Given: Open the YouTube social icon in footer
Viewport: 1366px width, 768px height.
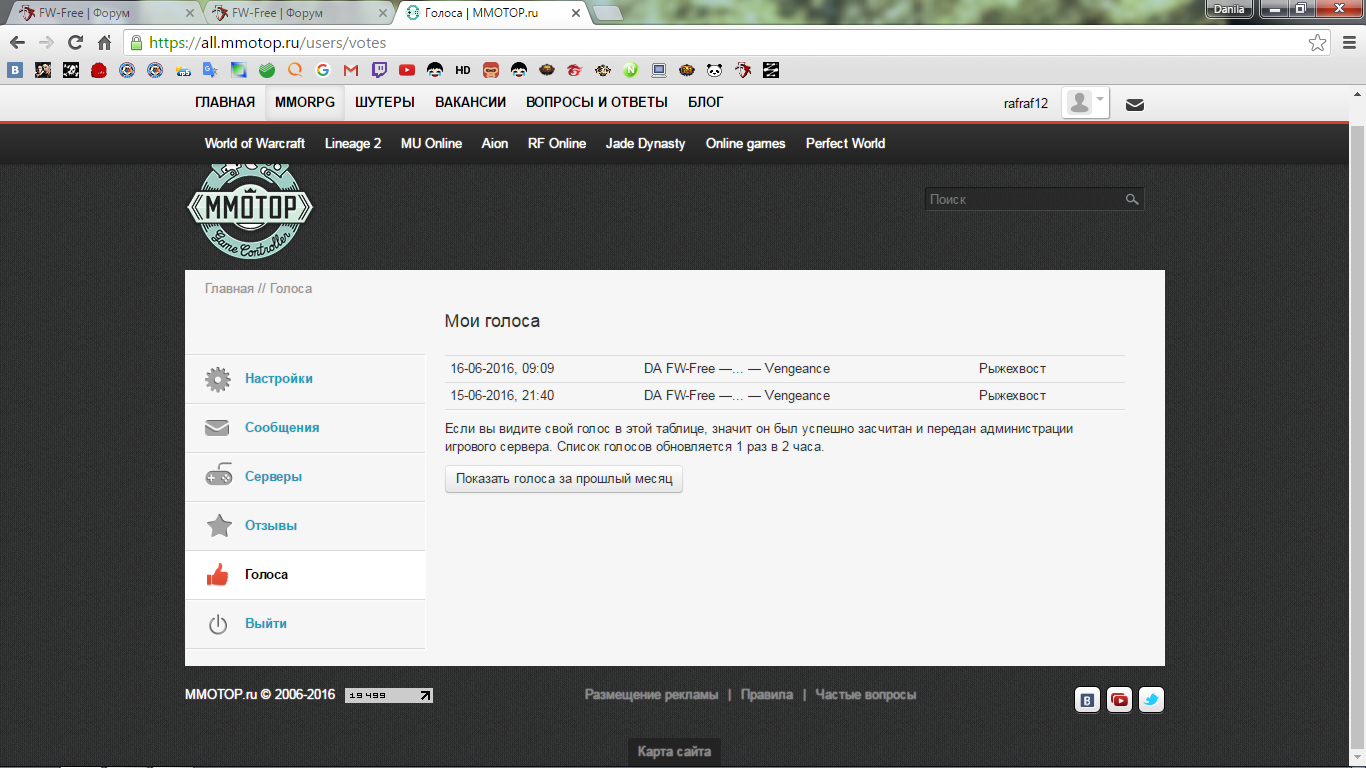Looking at the screenshot, I should (1119, 700).
